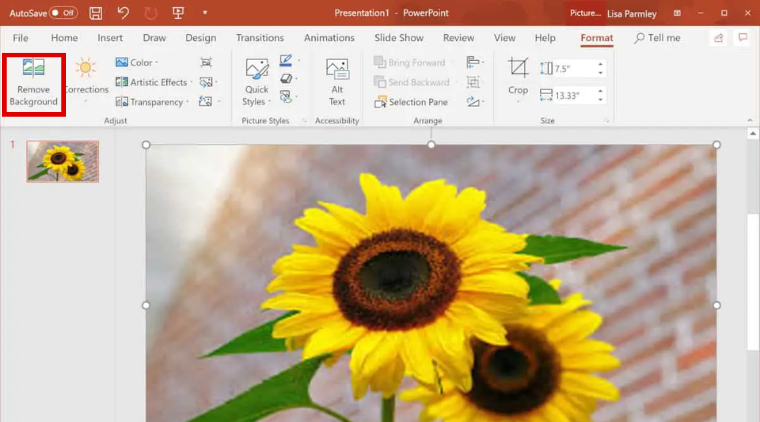Viewport: 760px width, 422px height.
Task: Click the Reset Picture icon
Action: pos(207,102)
